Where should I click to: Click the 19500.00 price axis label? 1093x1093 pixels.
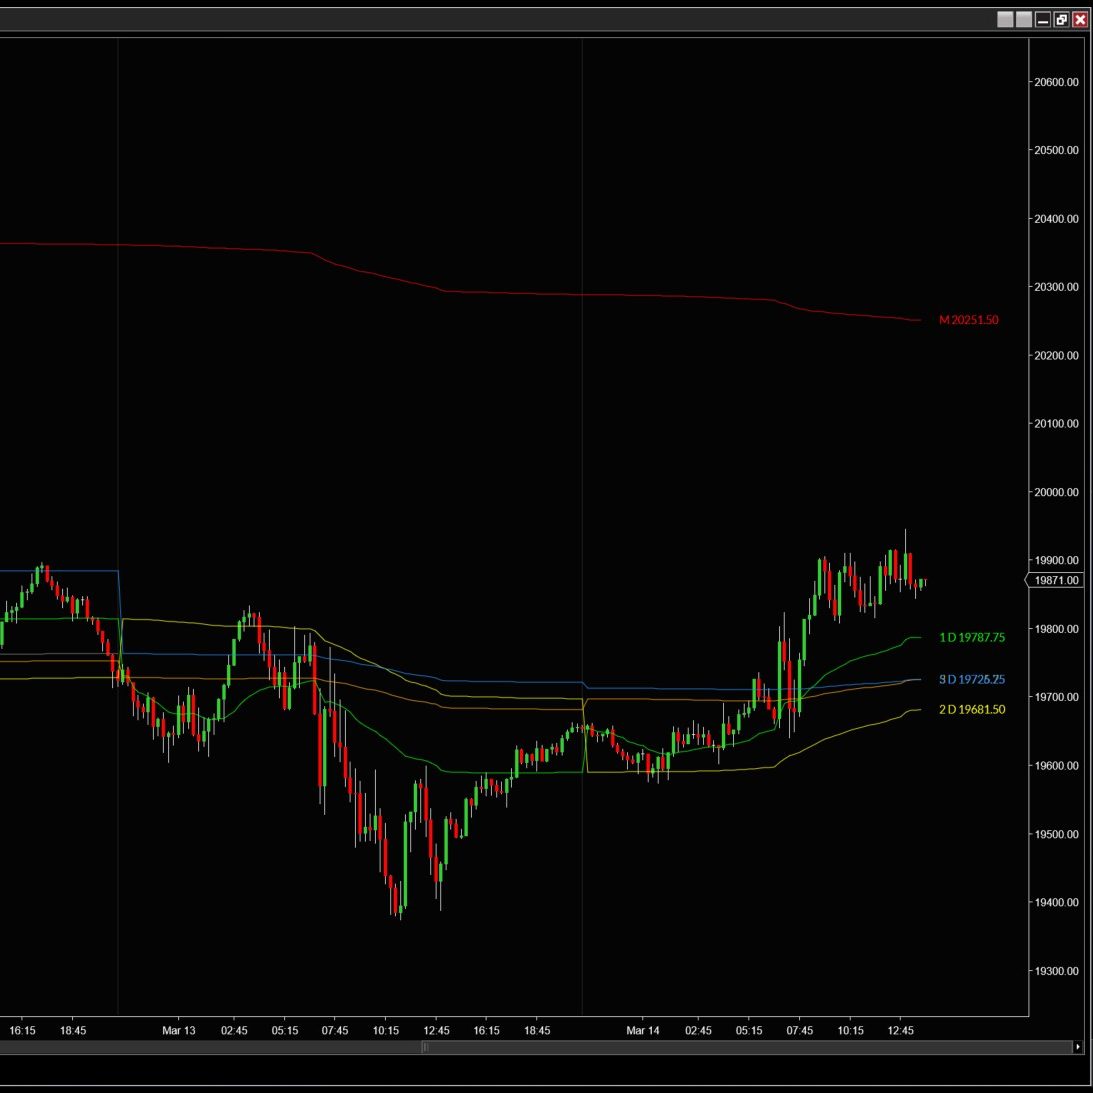point(1056,834)
